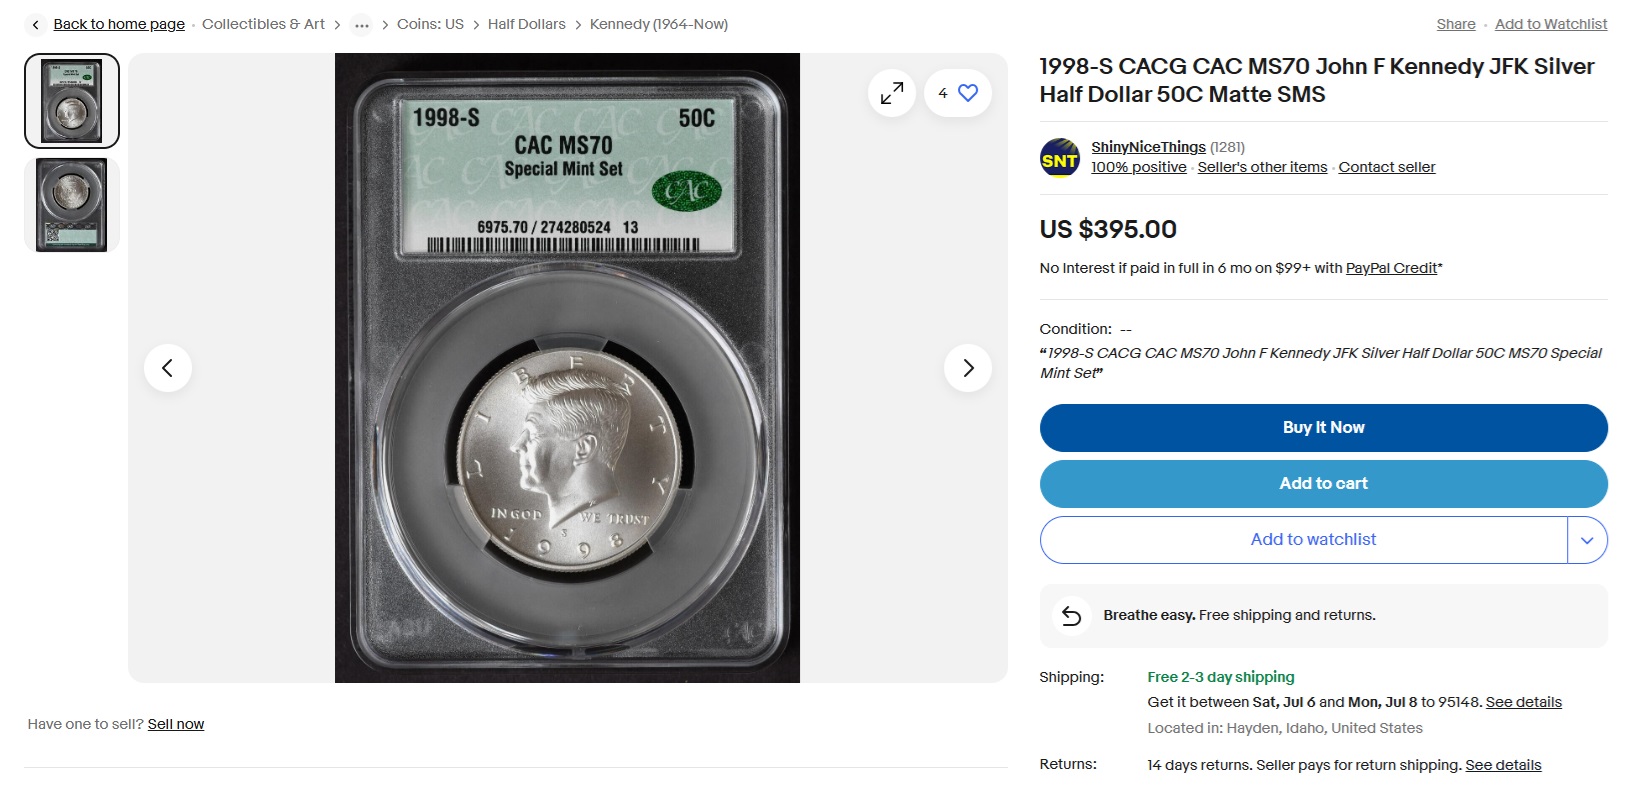The image size is (1641, 810).
Task: Go to the Half Dollars category
Action: [526, 24]
